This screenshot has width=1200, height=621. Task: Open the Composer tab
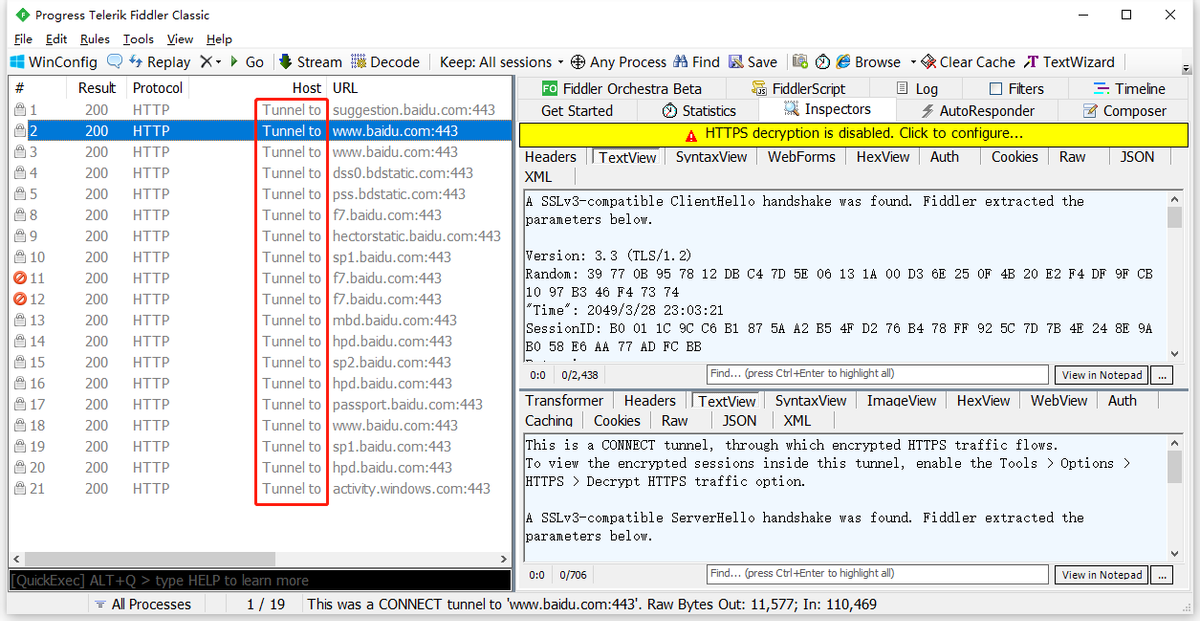(x=1124, y=111)
